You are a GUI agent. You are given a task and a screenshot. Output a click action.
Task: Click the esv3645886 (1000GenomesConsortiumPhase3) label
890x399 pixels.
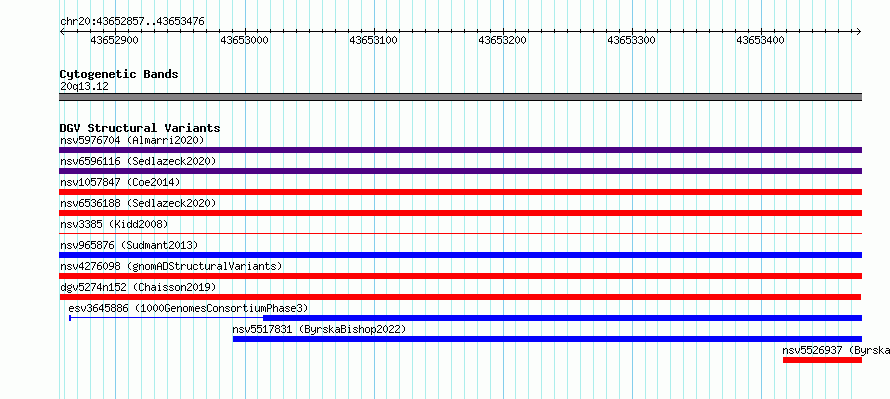click(188, 308)
